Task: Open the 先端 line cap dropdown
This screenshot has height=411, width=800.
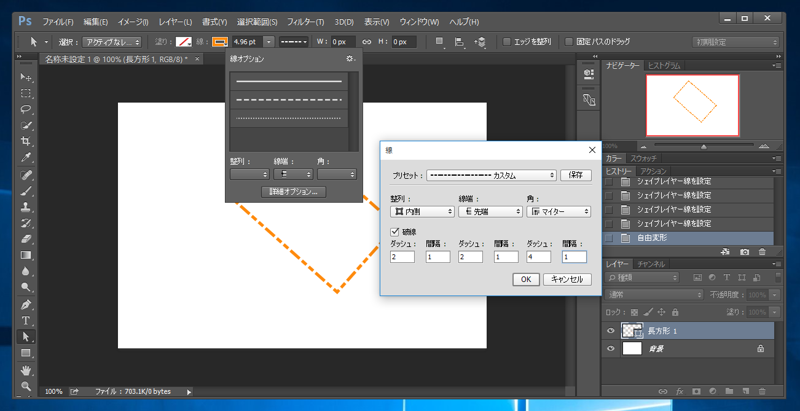Action: tap(490, 212)
